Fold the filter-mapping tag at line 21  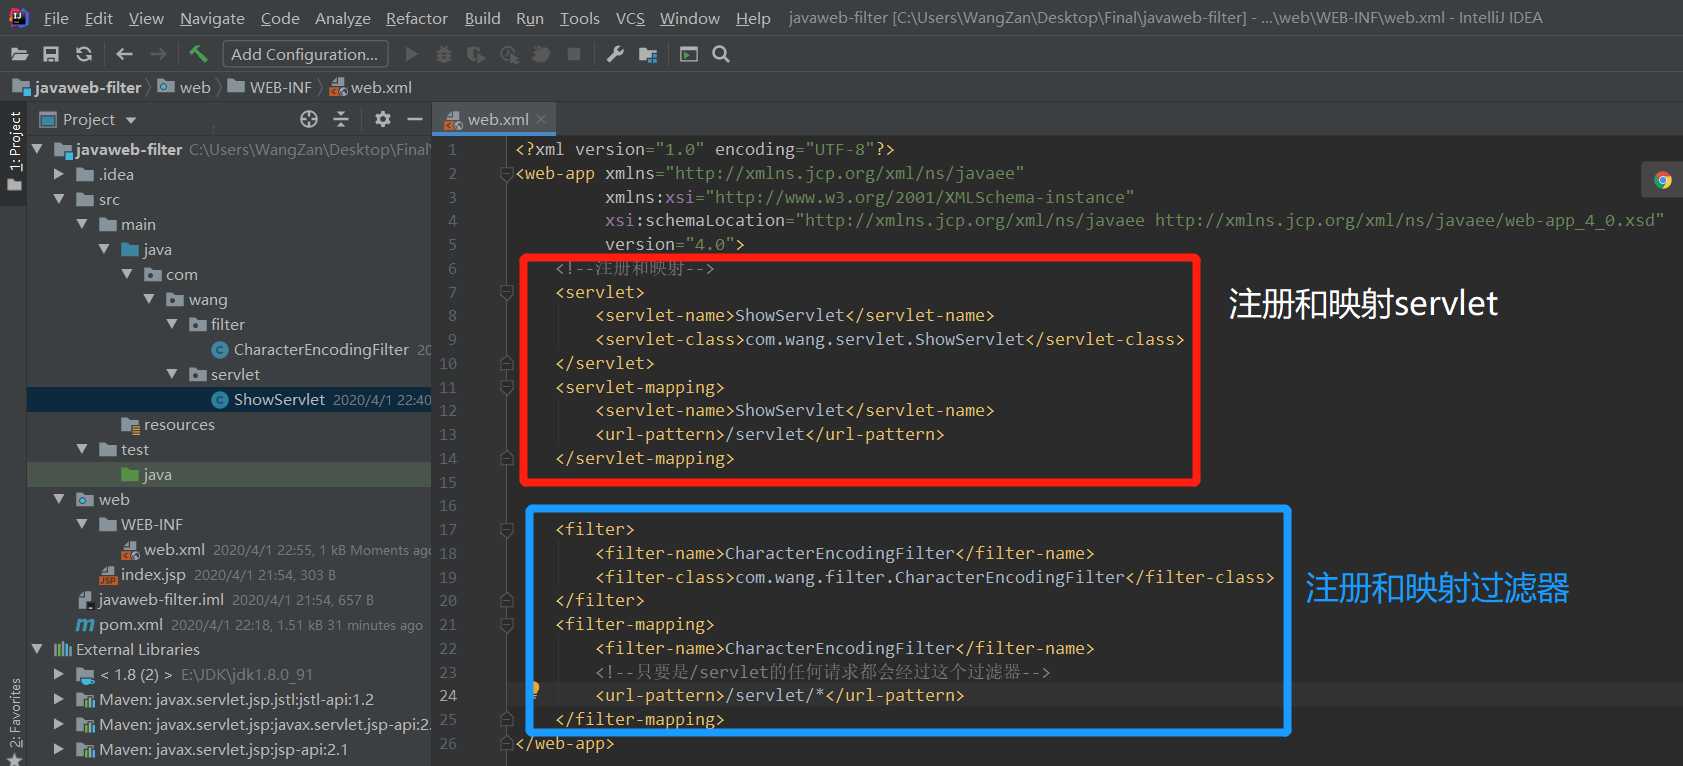pyautogui.click(x=507, y=624)
